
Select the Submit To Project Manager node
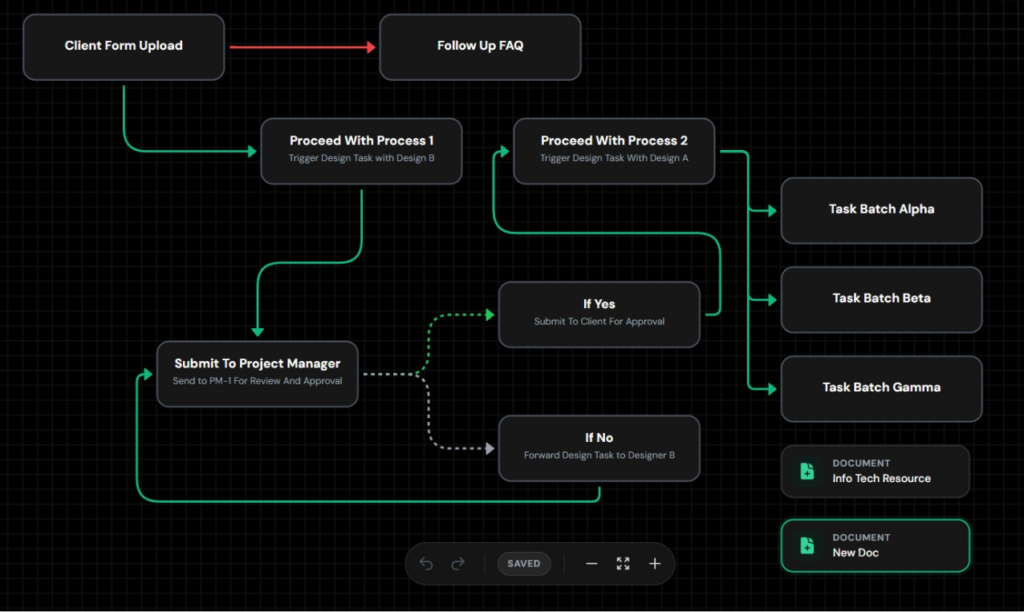coord(257,372)
